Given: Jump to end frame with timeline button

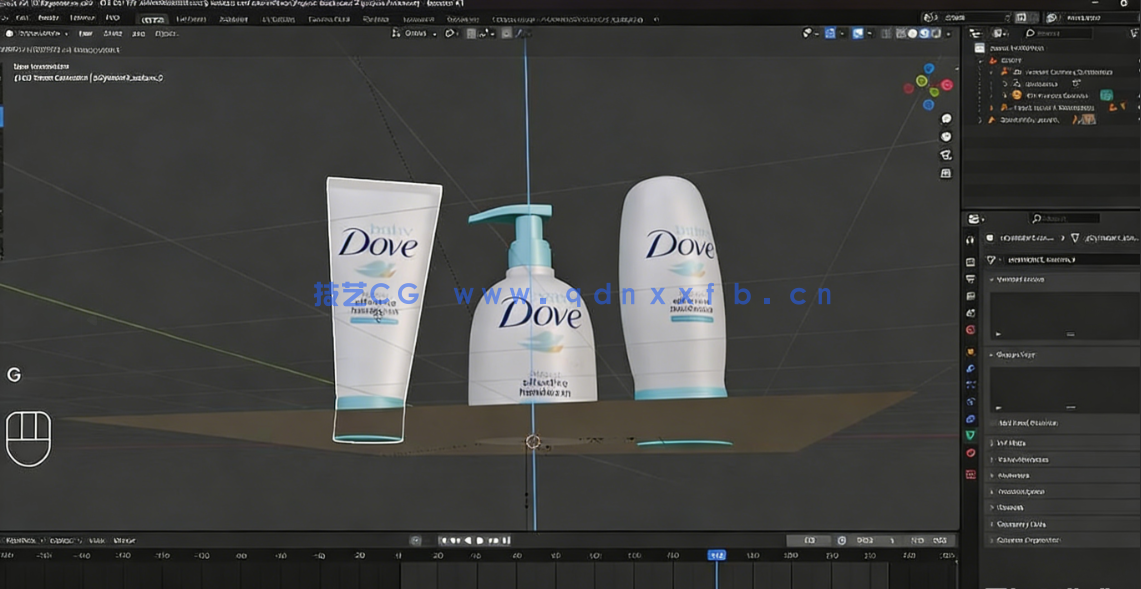Looking at the screenshot, I should tap(506, 540).
